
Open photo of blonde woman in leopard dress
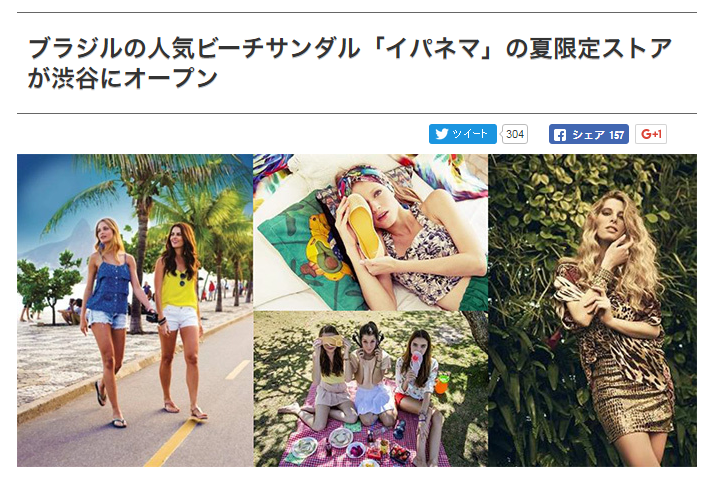point(592,310)
